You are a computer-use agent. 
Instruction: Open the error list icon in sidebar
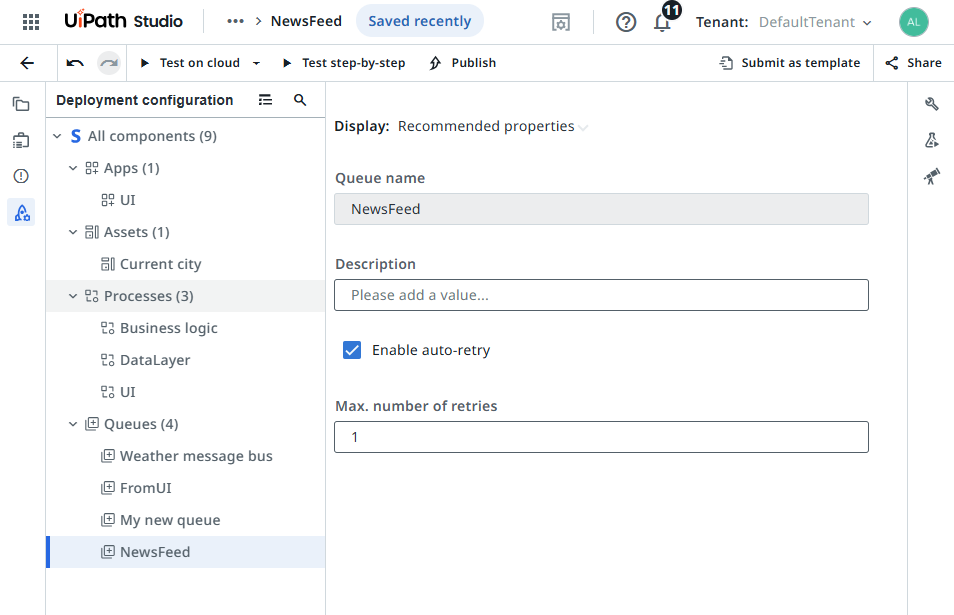(21, 176)
